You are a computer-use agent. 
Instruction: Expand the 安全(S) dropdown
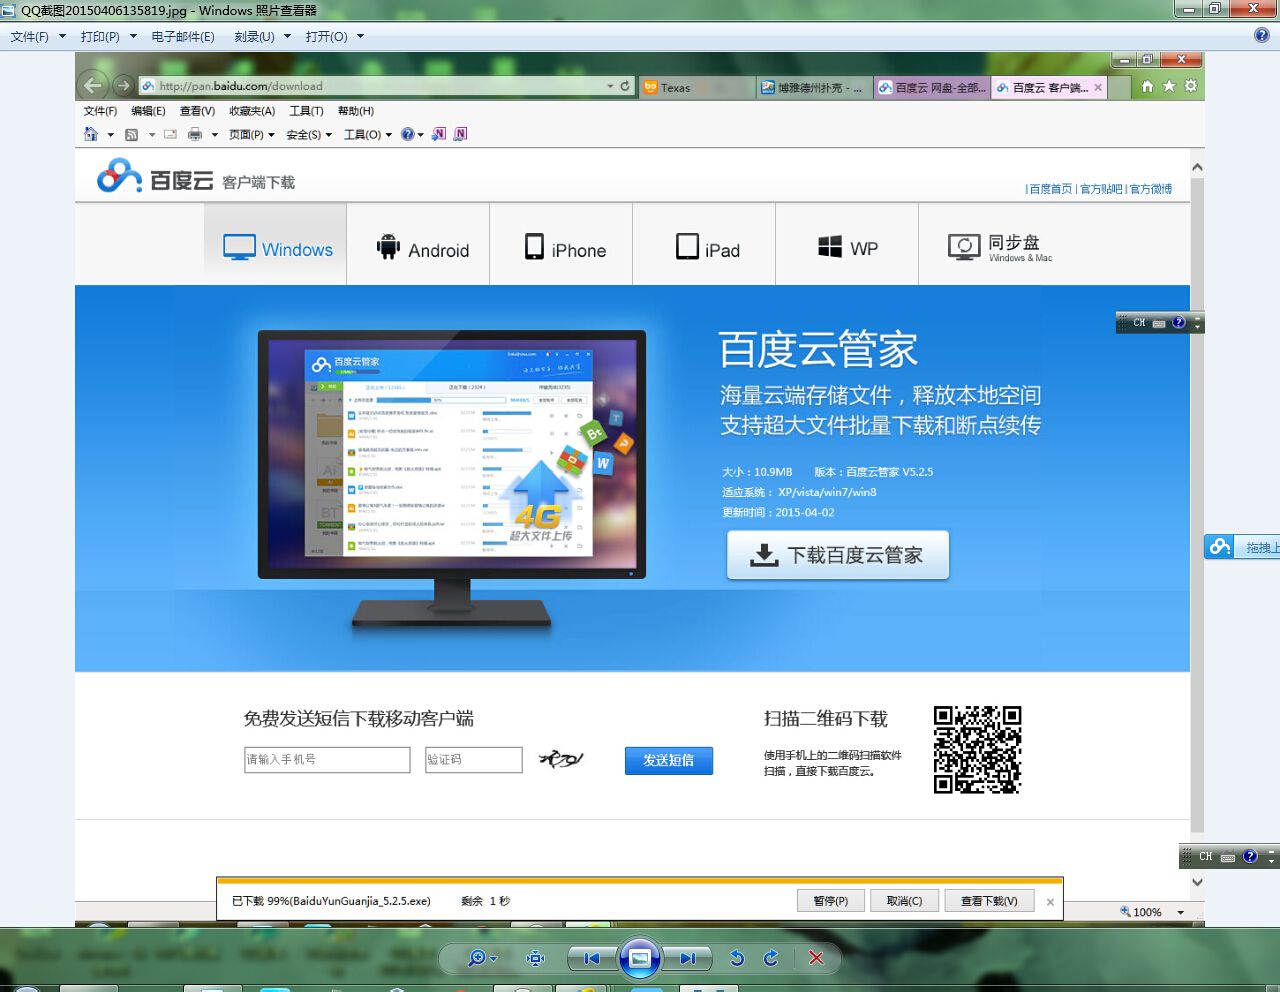click(309, 135)
